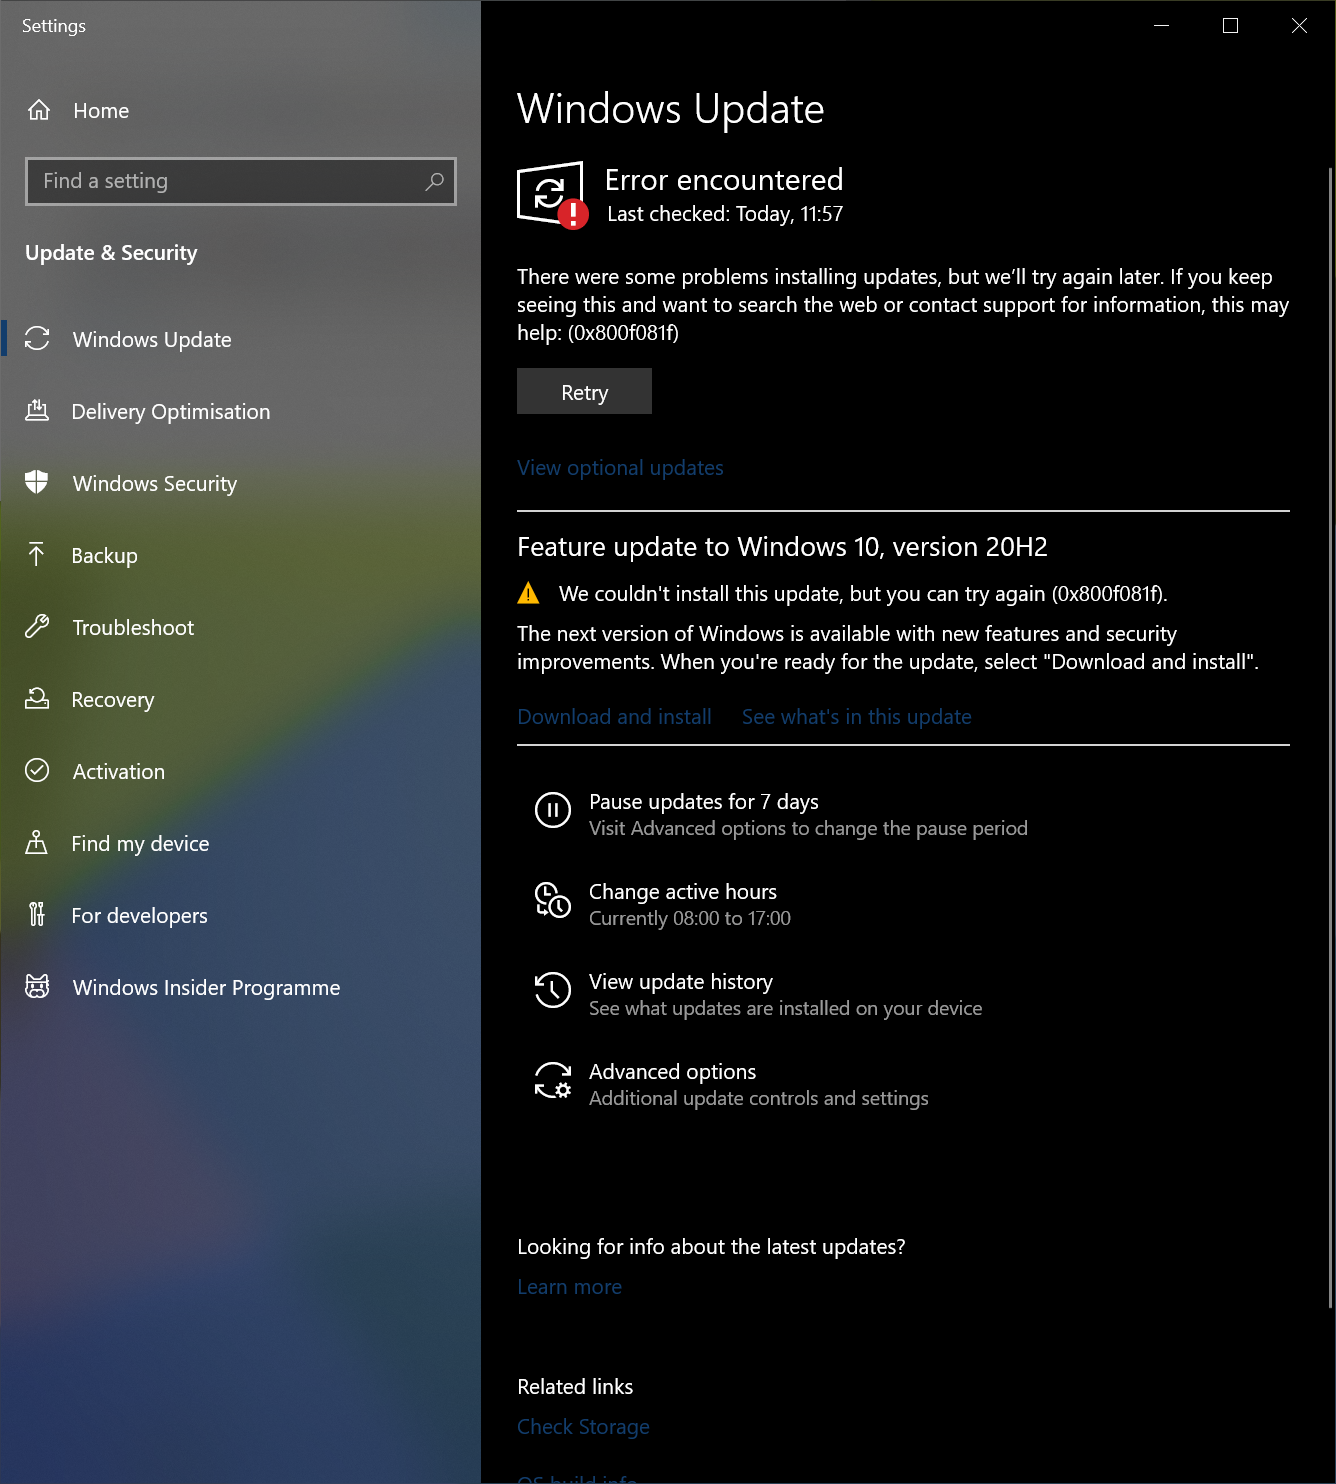Open For developers settings

pyautogui.click(x=240, y=915)
